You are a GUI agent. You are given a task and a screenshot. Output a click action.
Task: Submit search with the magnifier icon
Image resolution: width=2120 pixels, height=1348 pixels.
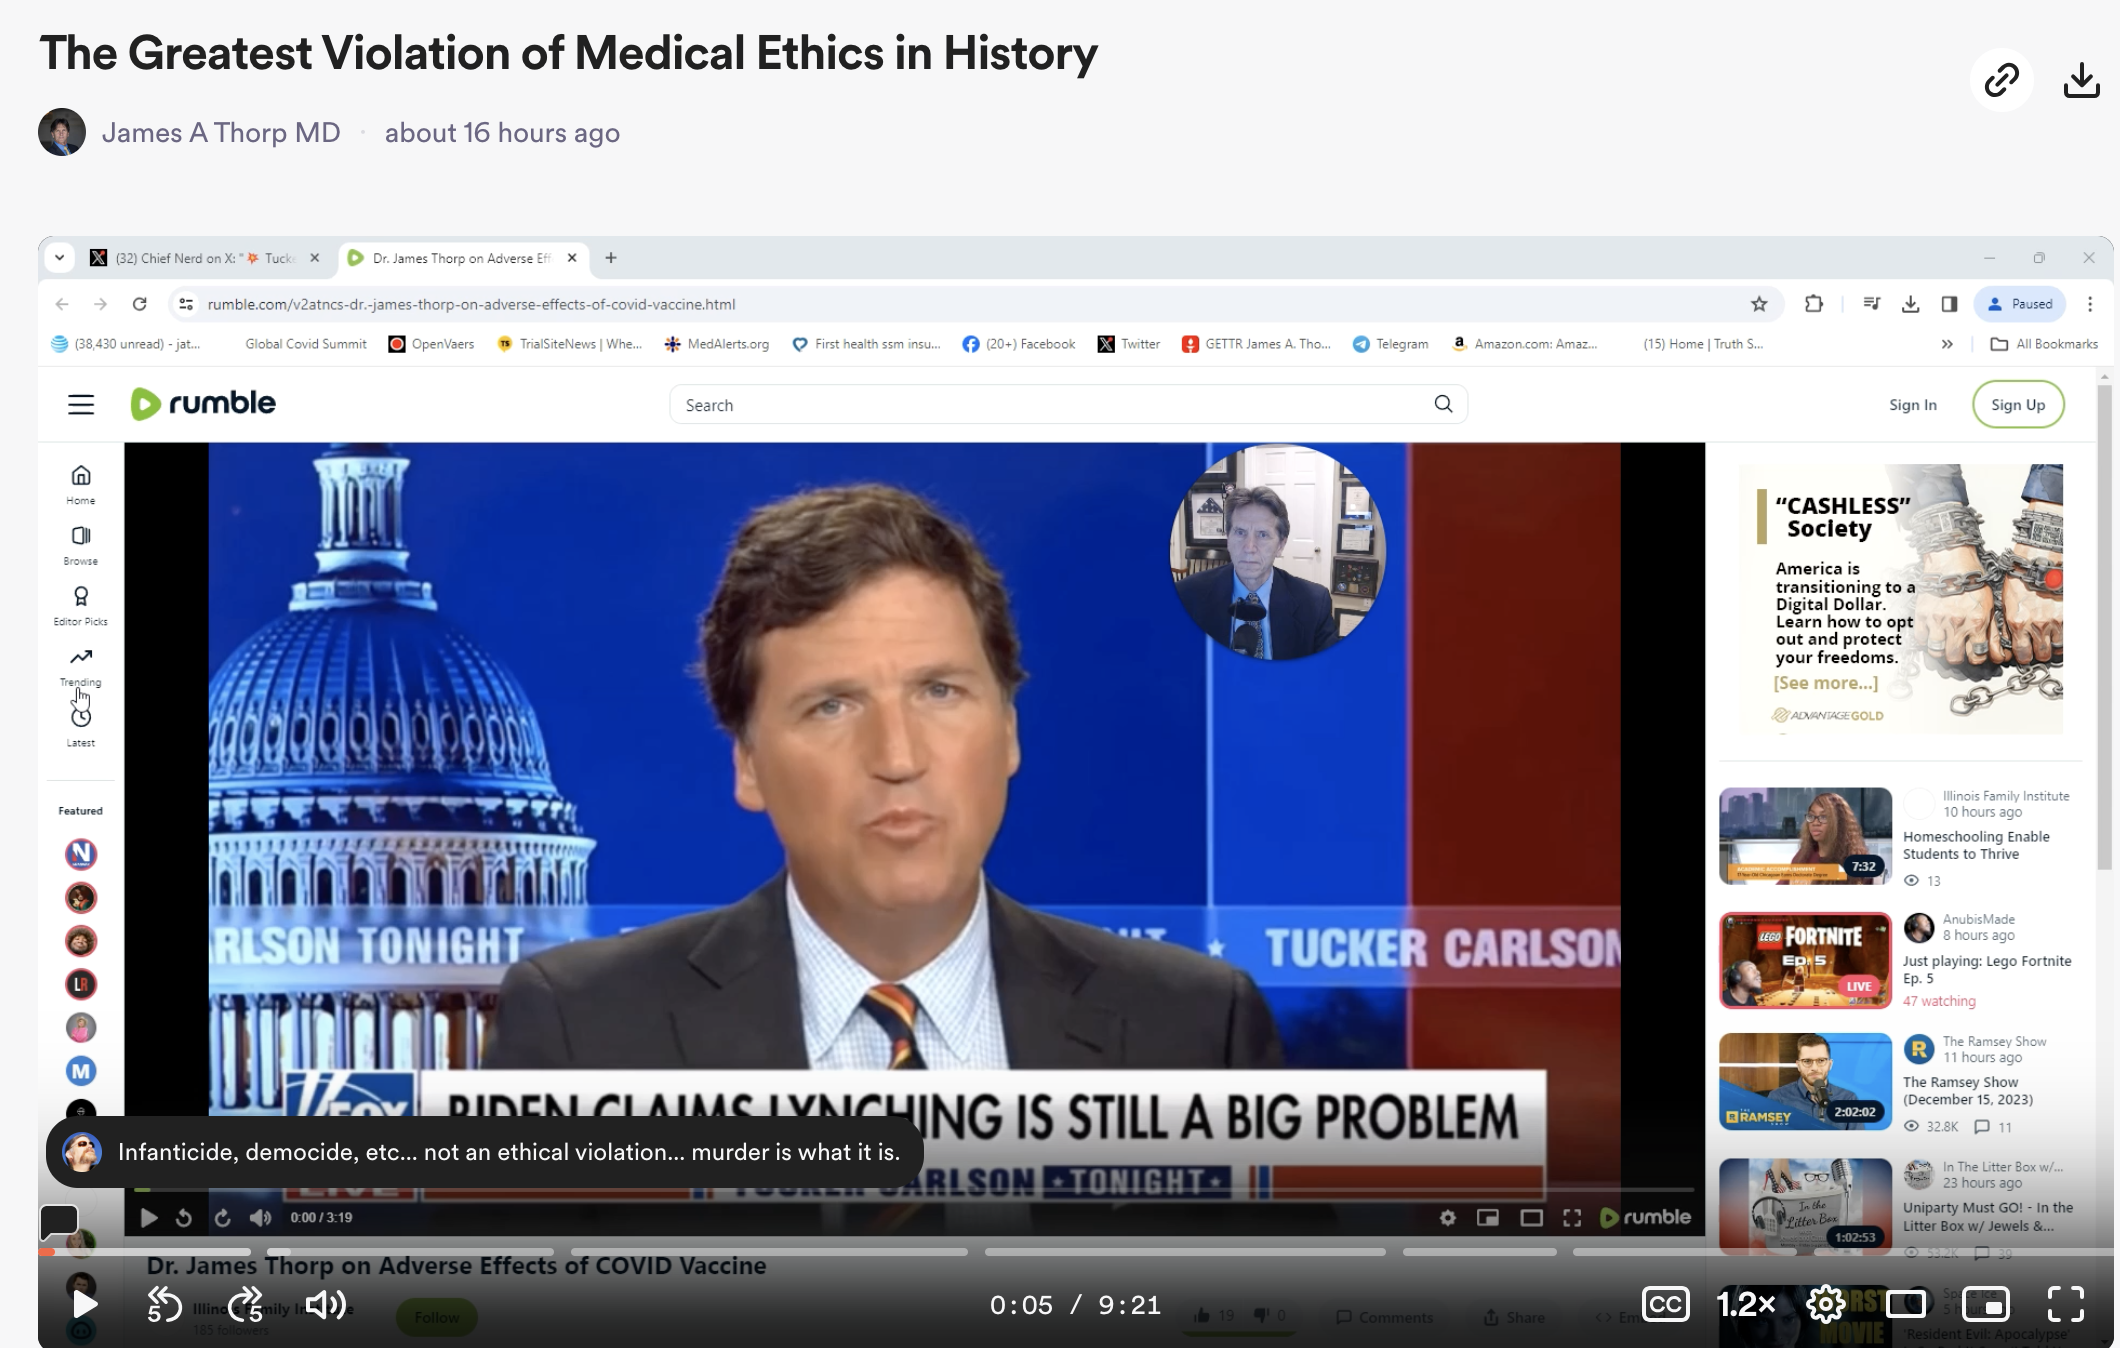tap(1444, 404)
